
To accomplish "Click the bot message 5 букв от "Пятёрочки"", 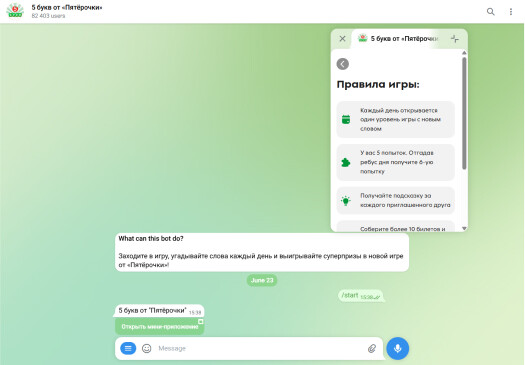I will pyautogui.click(x=159, y=311).
